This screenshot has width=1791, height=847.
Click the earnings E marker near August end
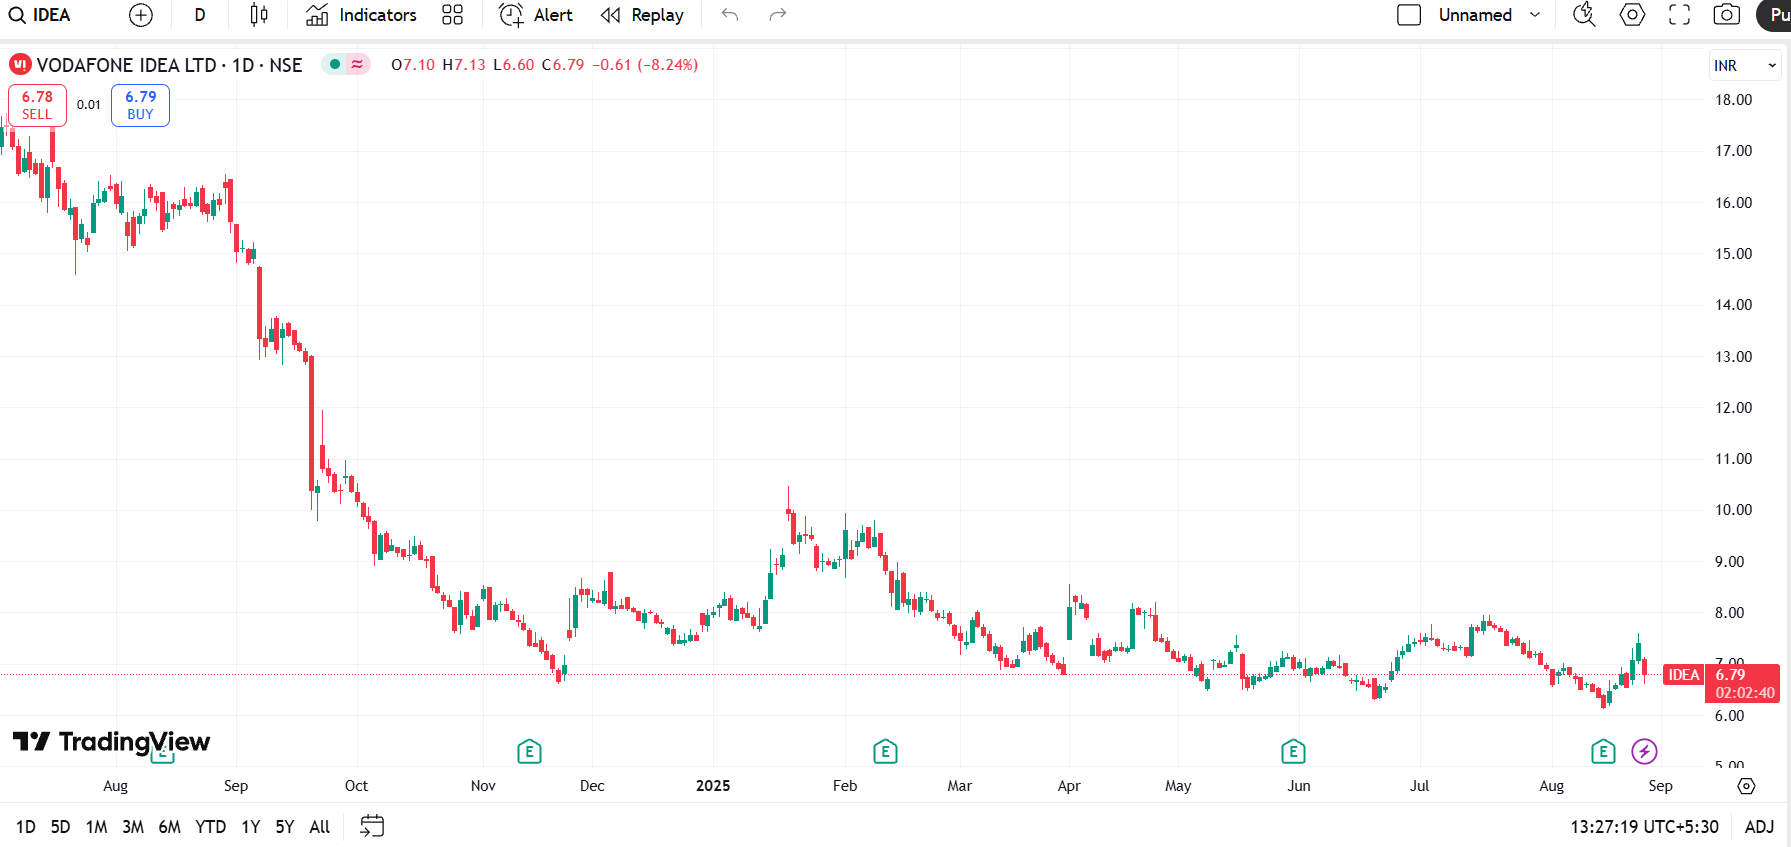click(1603, 751)
